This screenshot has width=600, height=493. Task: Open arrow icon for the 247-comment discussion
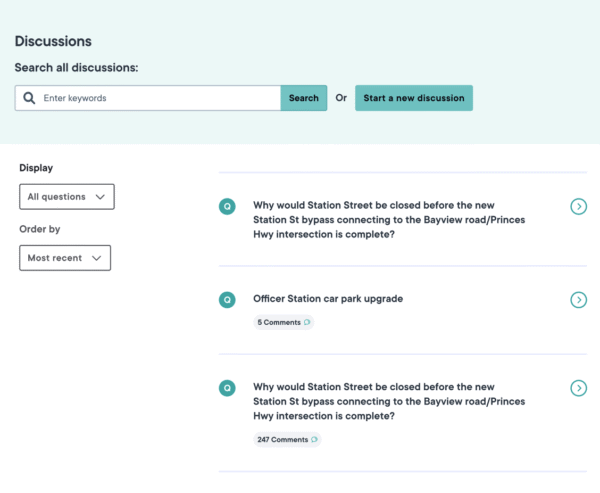(578, 387)
